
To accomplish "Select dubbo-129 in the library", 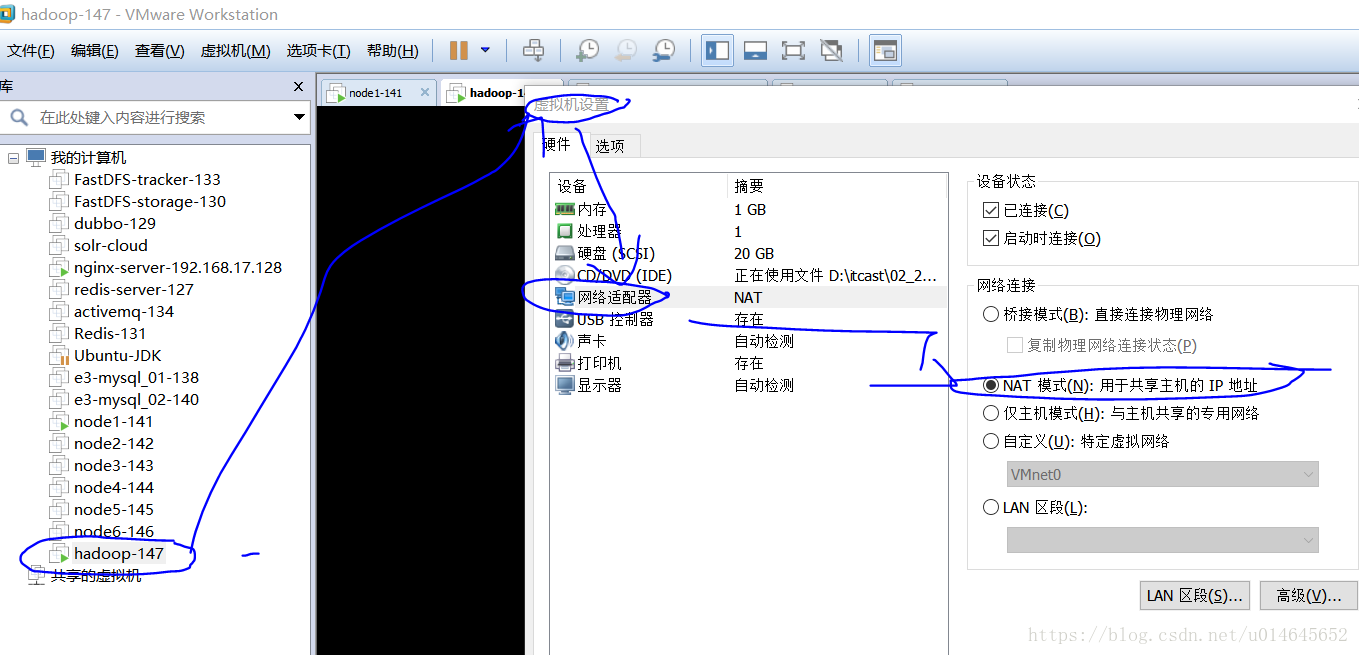I will point(115,224).
